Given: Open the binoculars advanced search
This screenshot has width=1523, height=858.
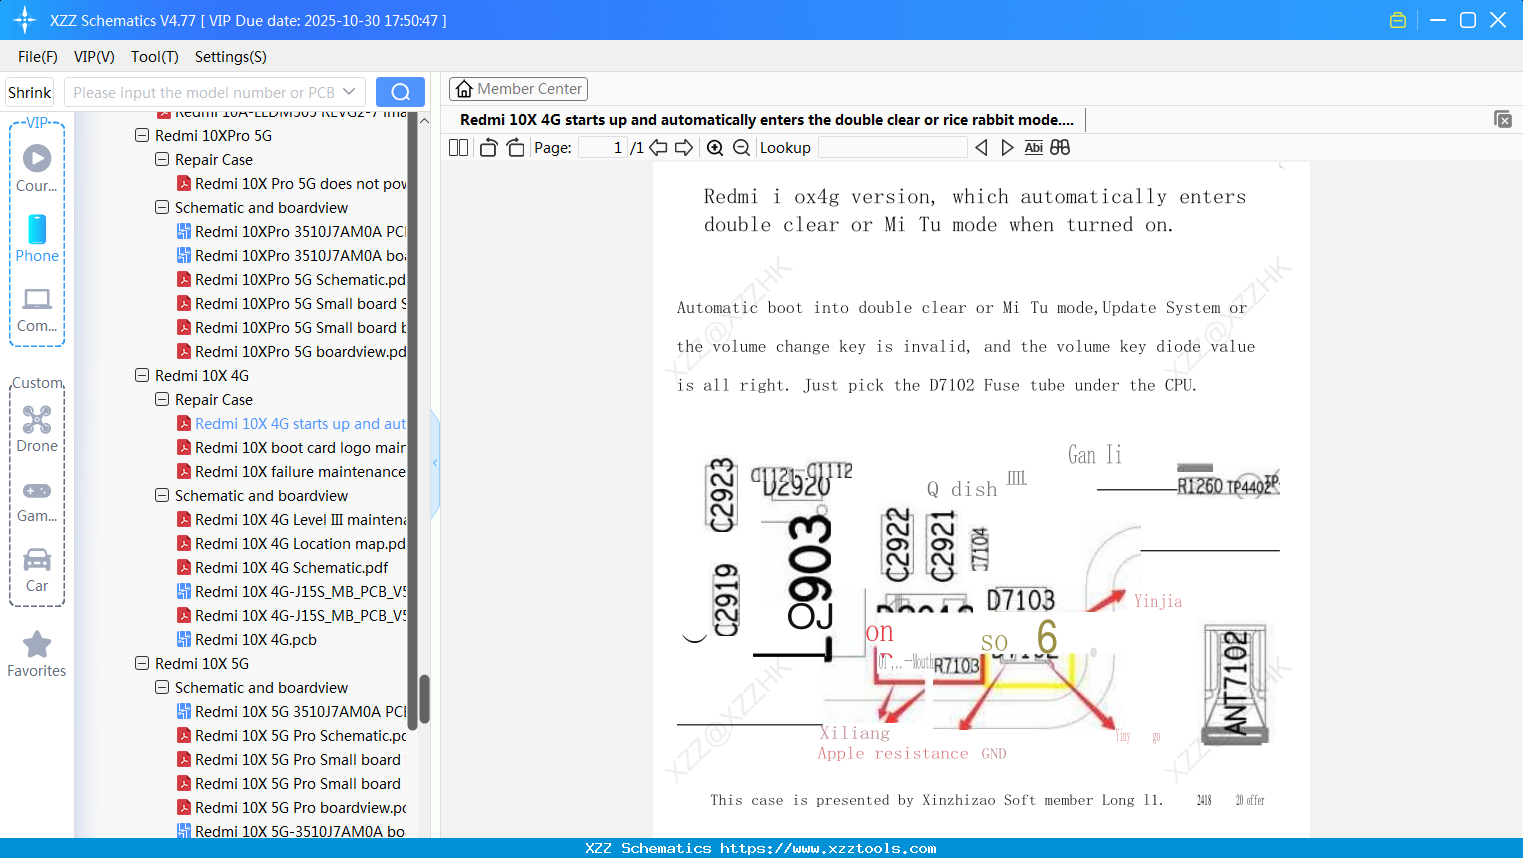Looking at the screenshot, I should (x=1059, y=147).
